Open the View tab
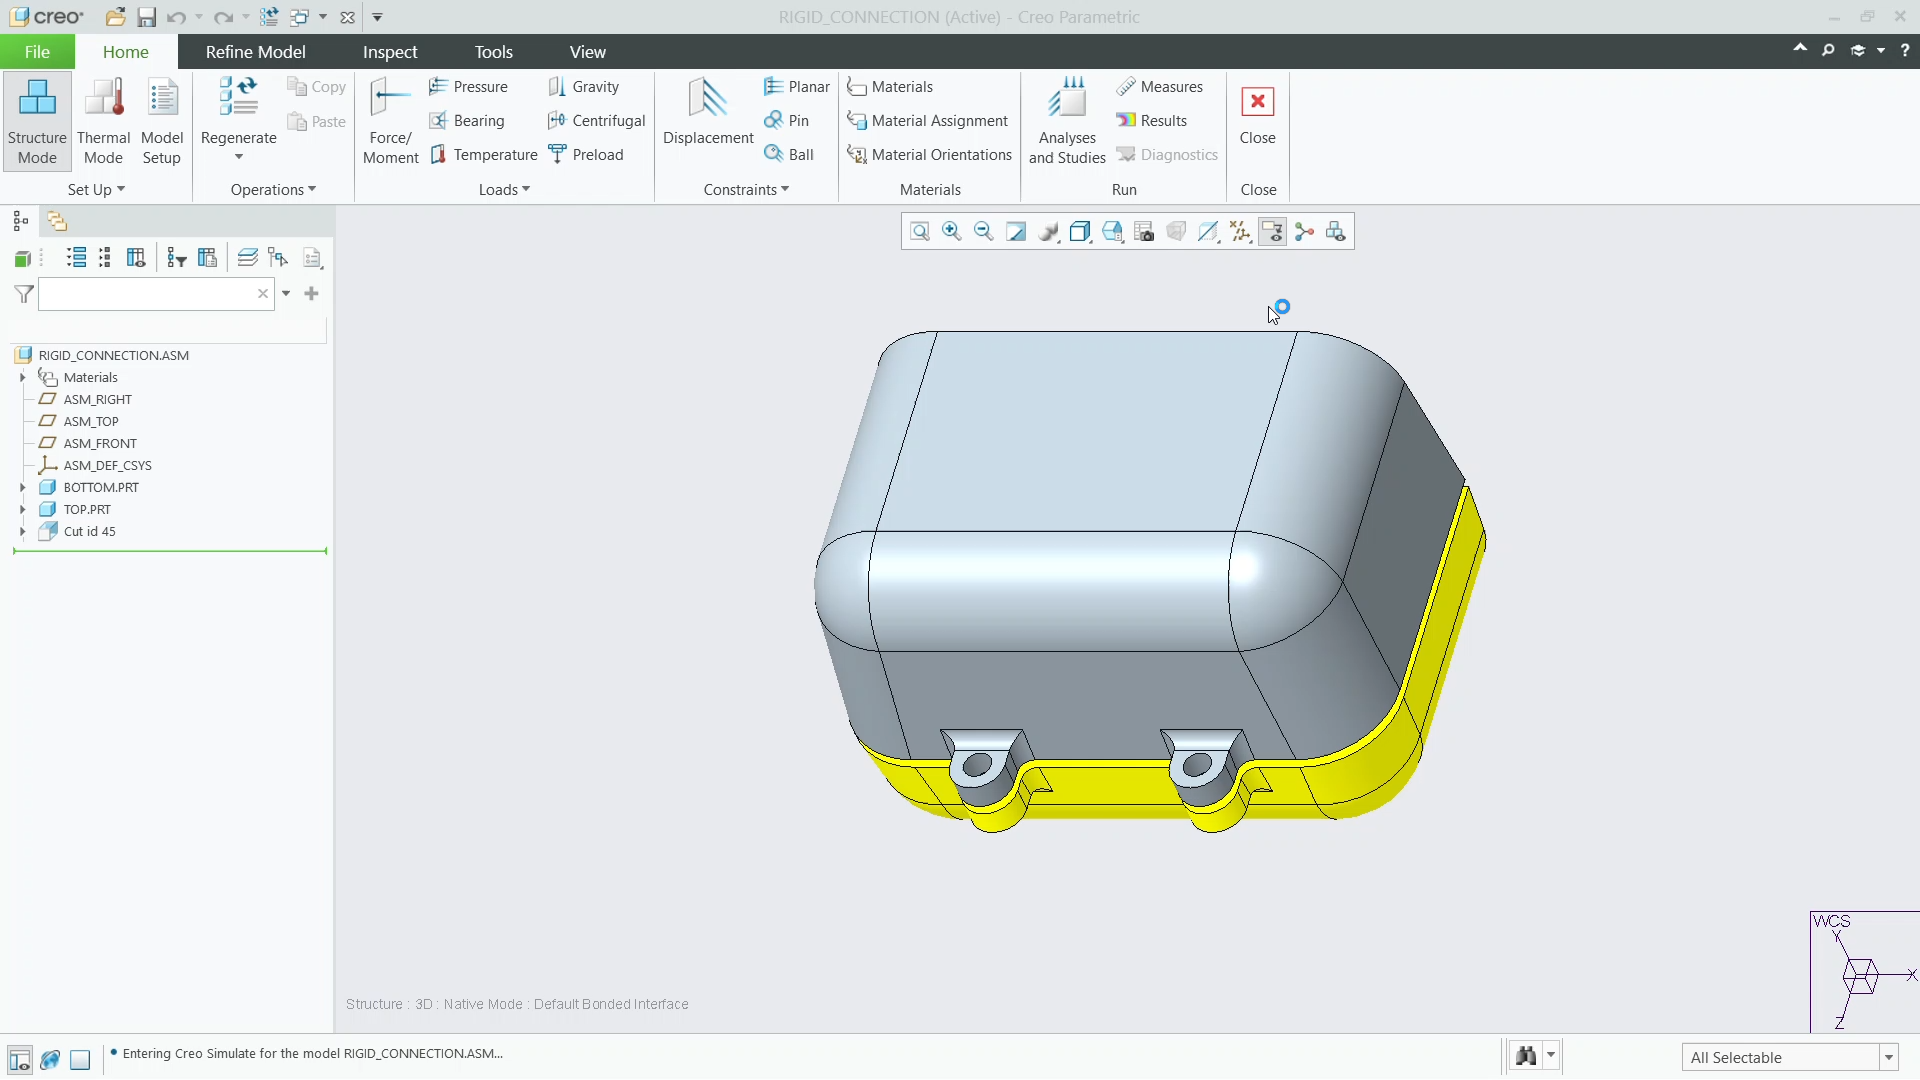The height and width of the screenshot is (1080, 1920). point(587,52)
